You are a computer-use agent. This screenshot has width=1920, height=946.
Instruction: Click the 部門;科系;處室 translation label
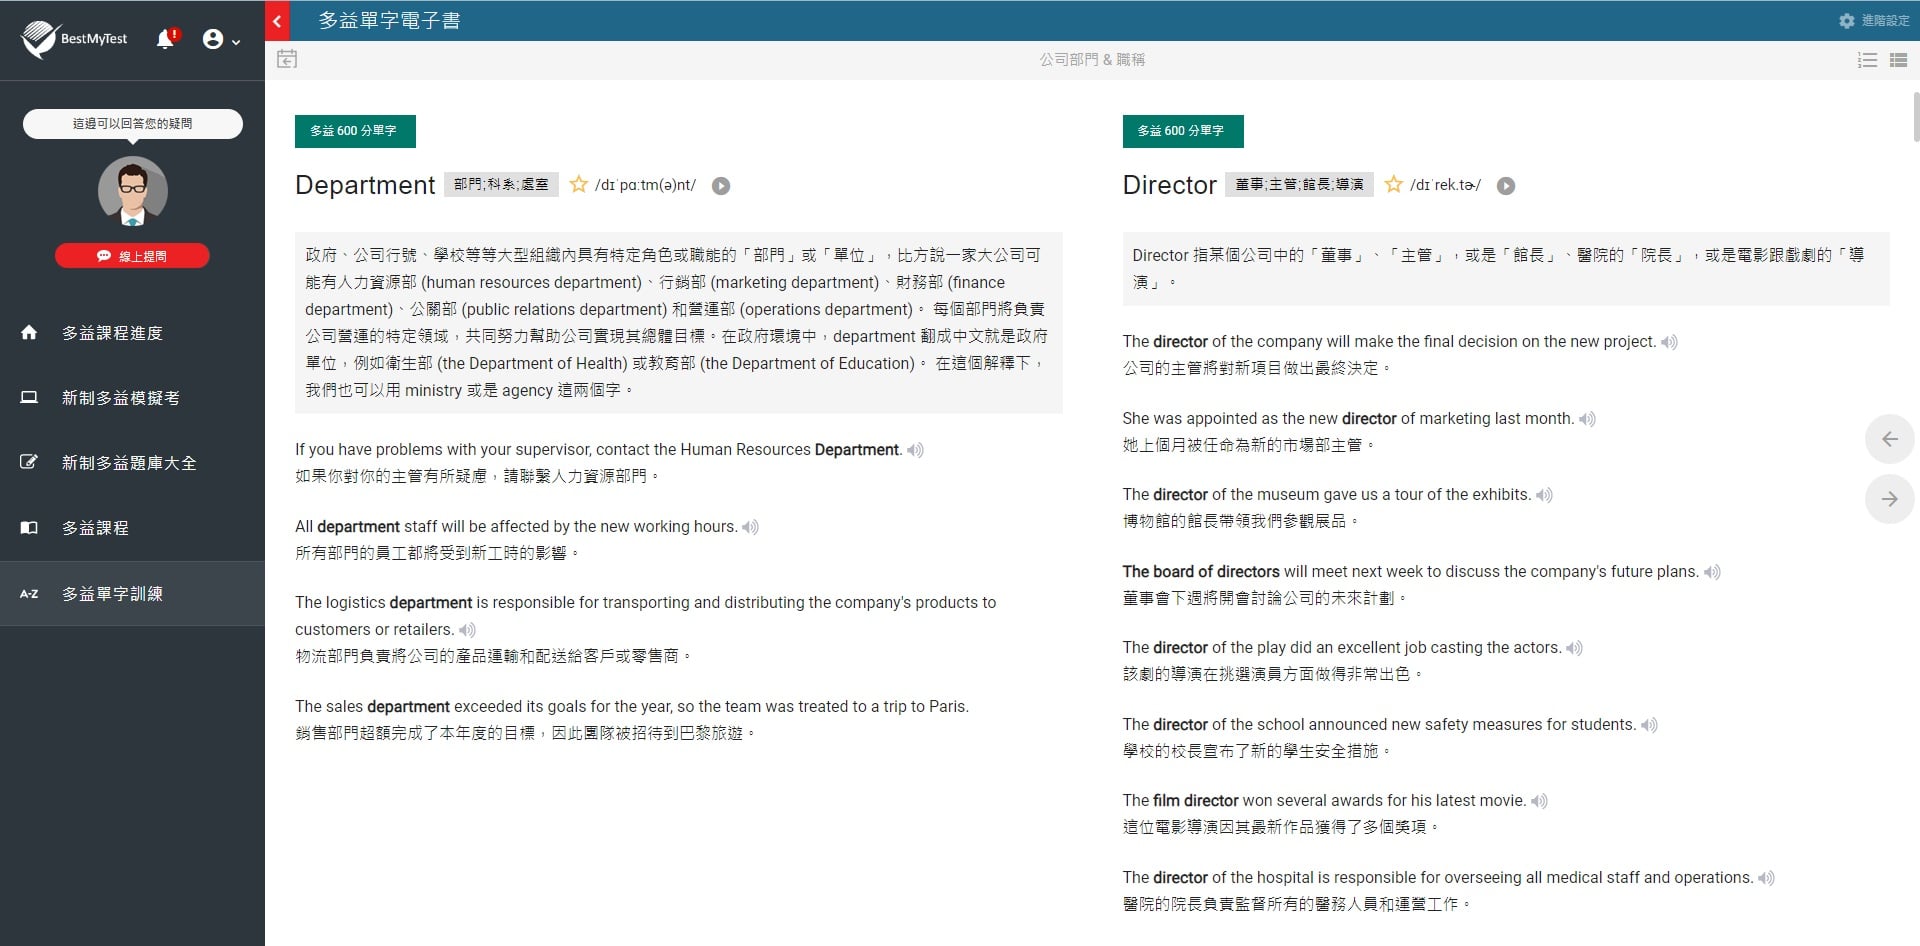tap(501, 185)
